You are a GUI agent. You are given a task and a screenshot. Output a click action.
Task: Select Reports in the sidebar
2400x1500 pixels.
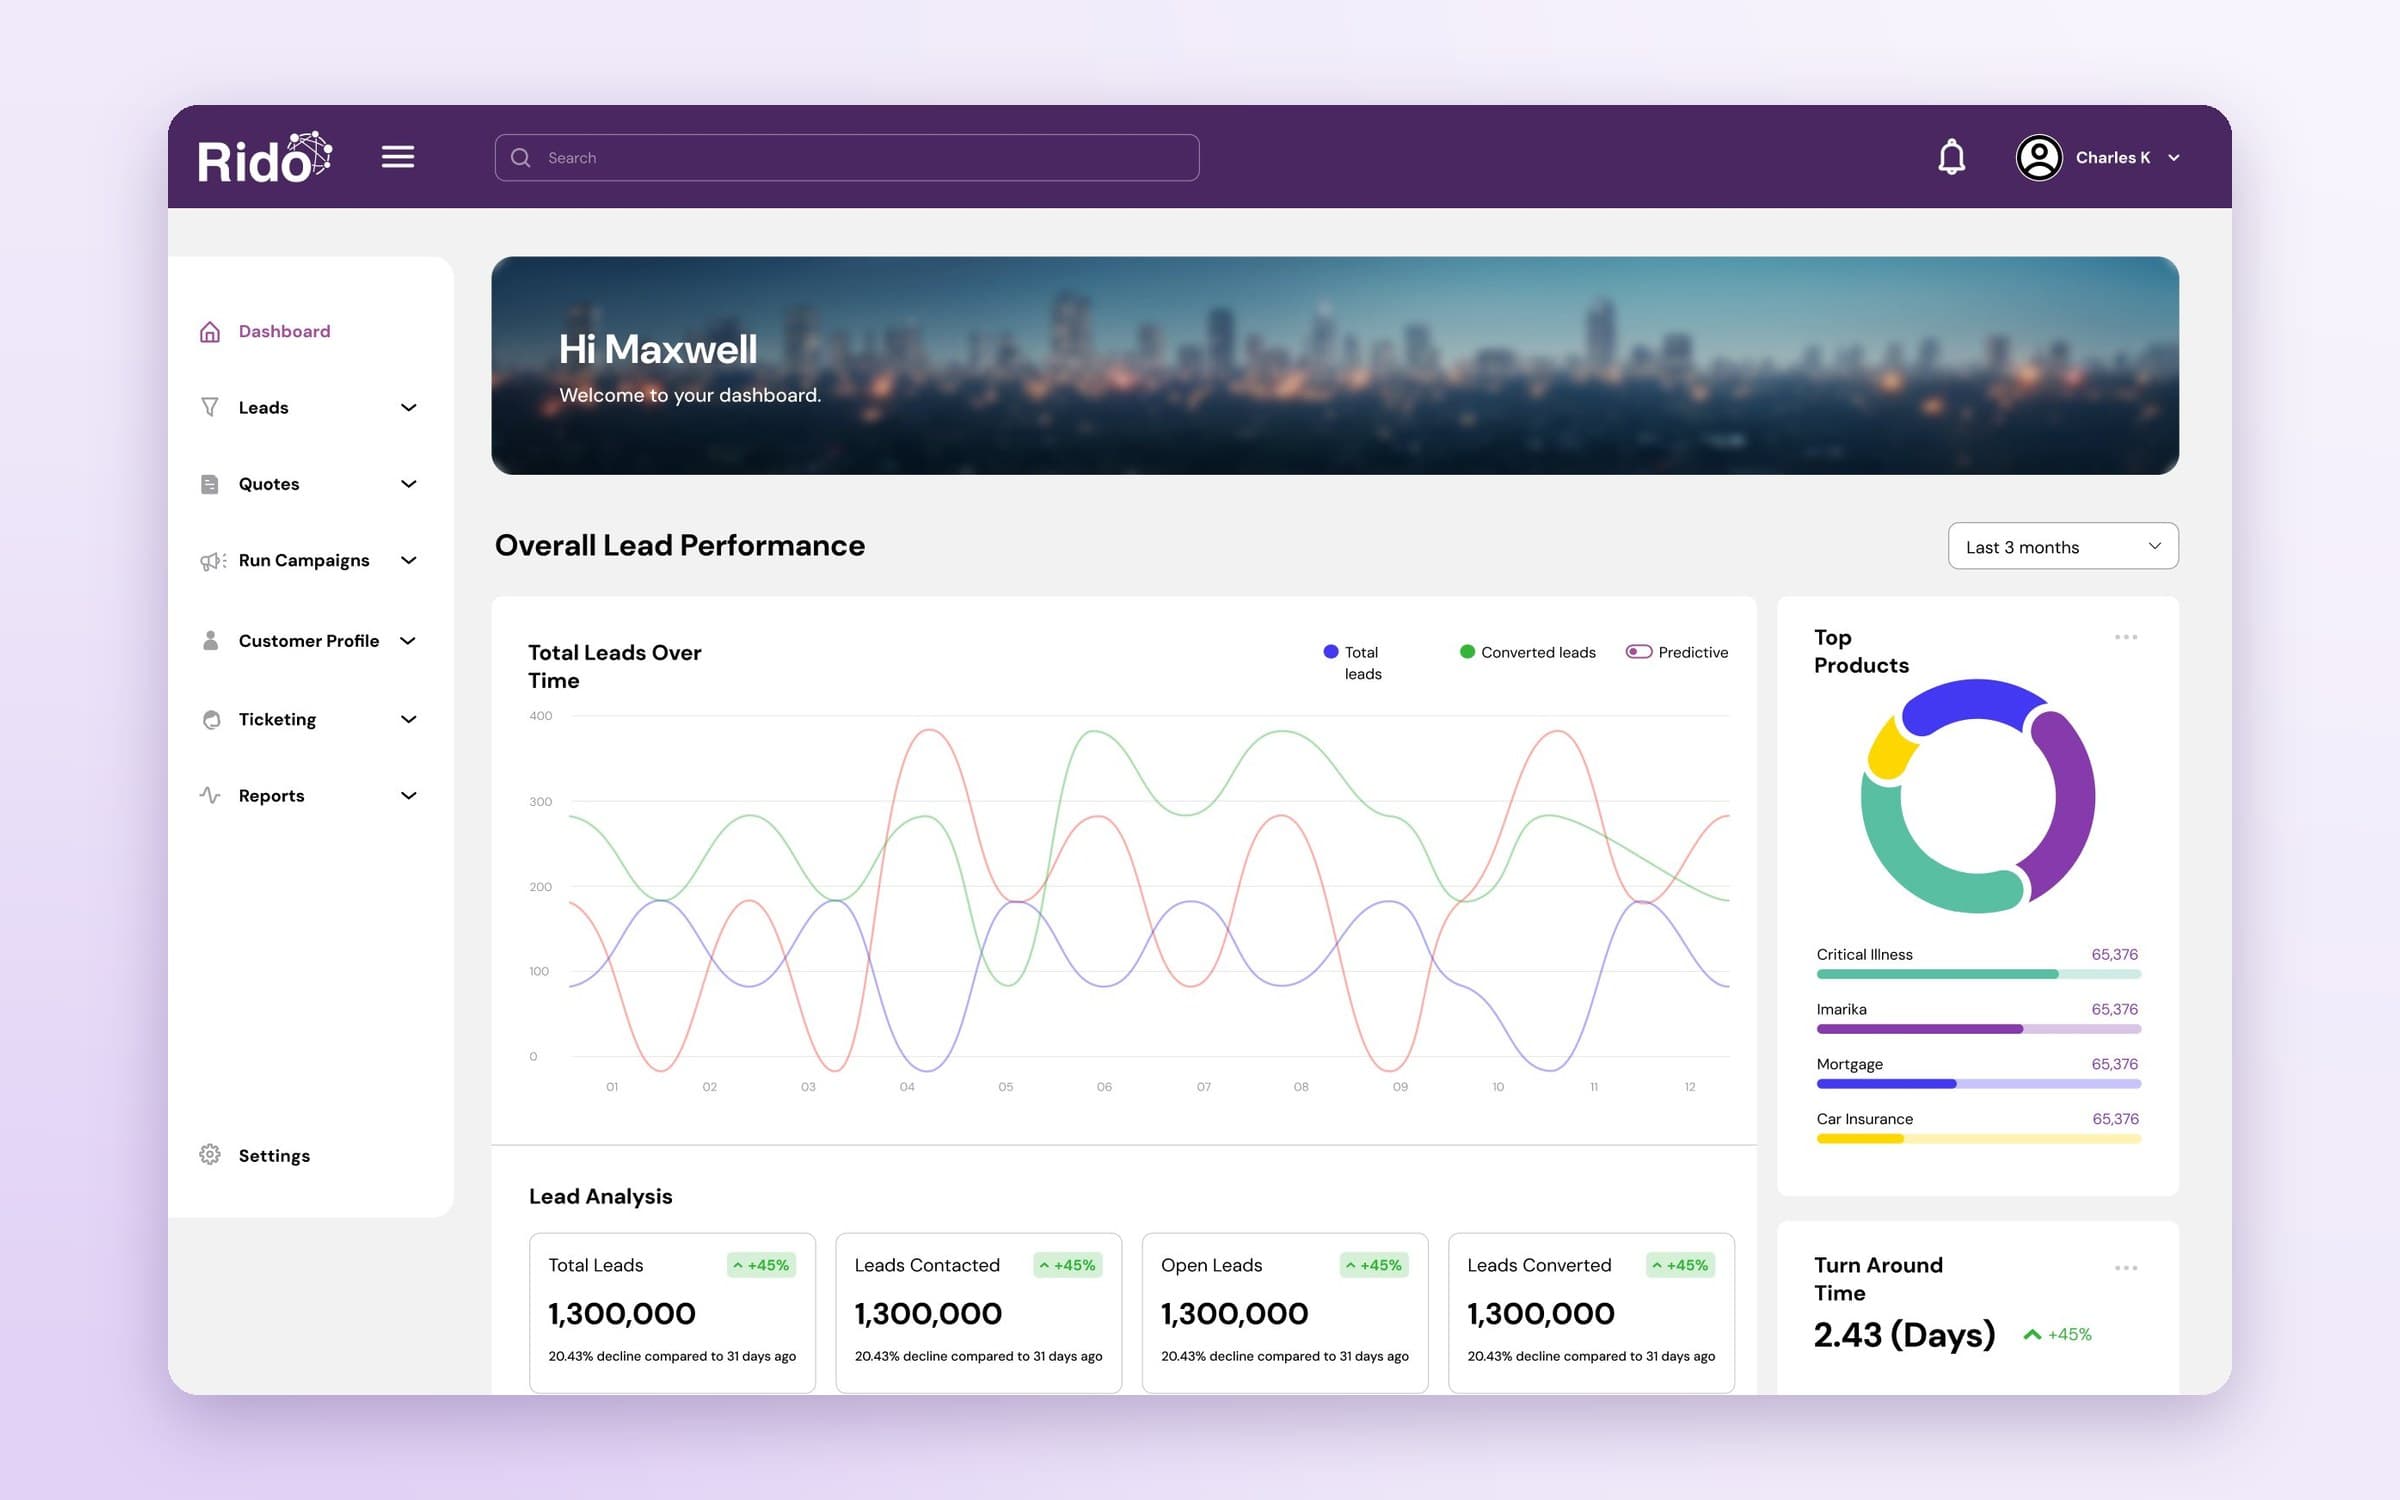pos(271,796)
